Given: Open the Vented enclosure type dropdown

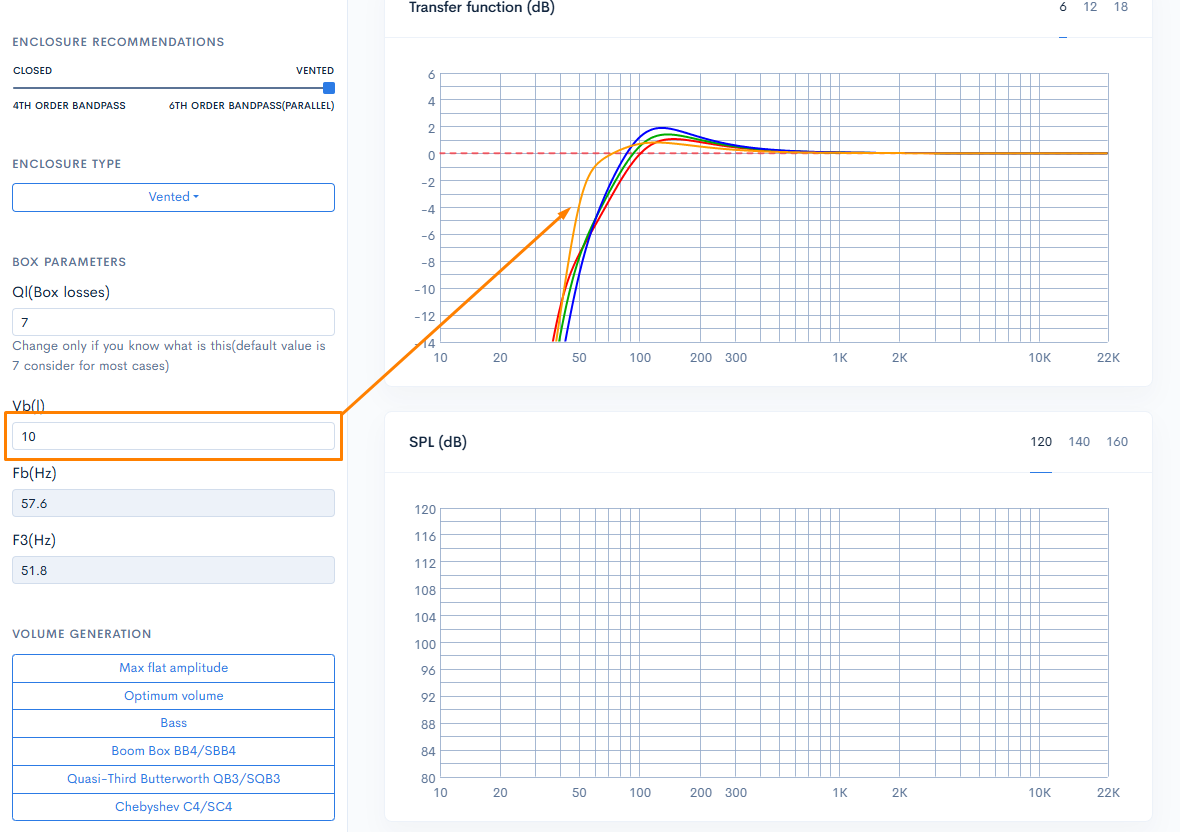Looking at the screenshot, I should [x=173, y=197].
